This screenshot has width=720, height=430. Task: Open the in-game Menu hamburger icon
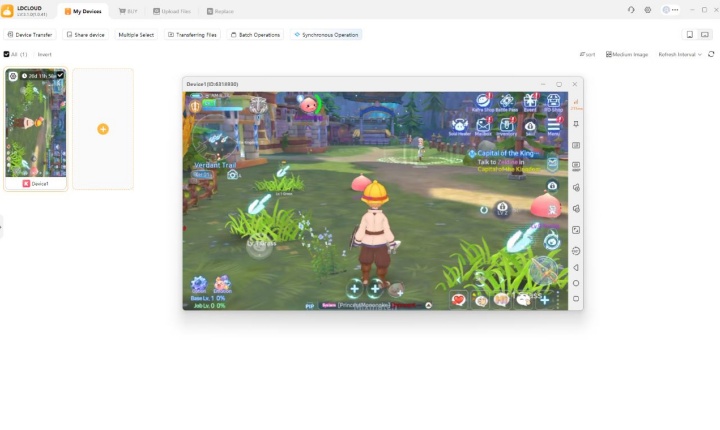click(x=554, y=126)
